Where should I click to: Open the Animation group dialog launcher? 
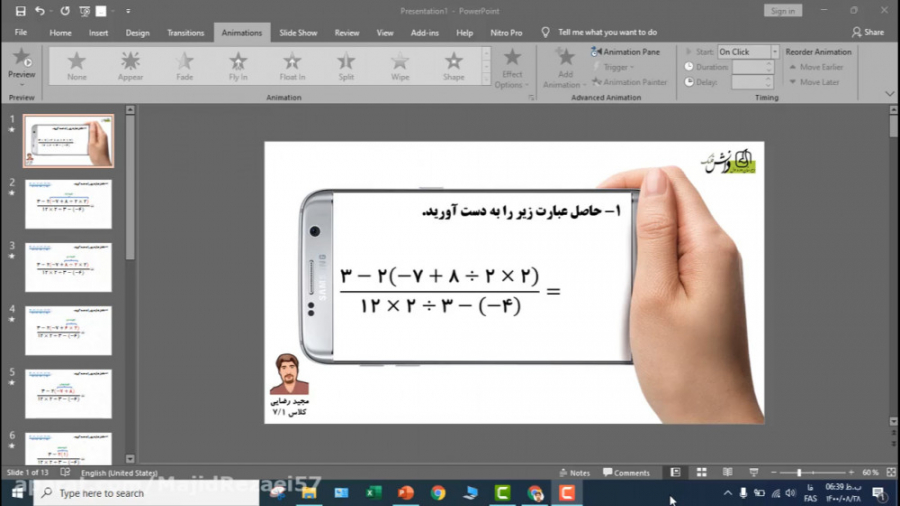click(532, 98)
